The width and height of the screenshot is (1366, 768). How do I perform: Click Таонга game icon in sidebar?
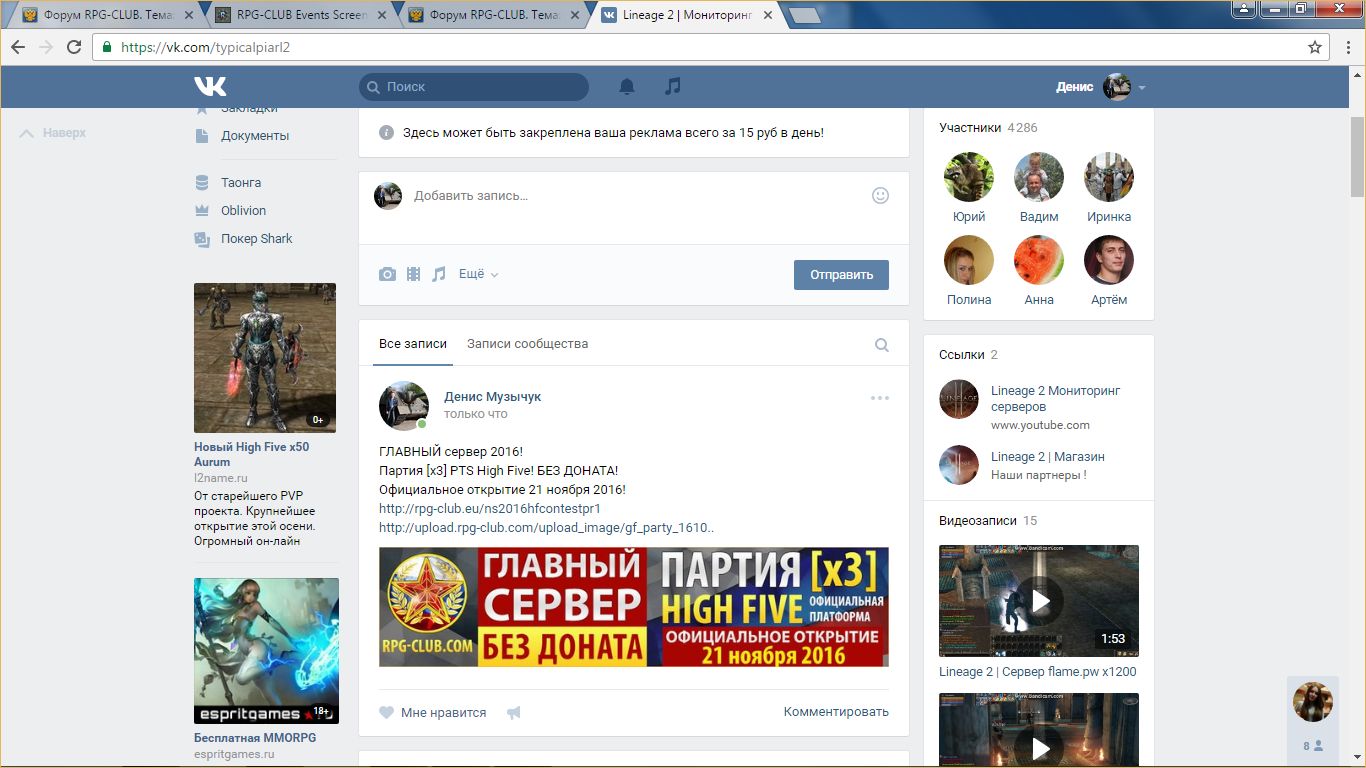[x=202, y=183]
